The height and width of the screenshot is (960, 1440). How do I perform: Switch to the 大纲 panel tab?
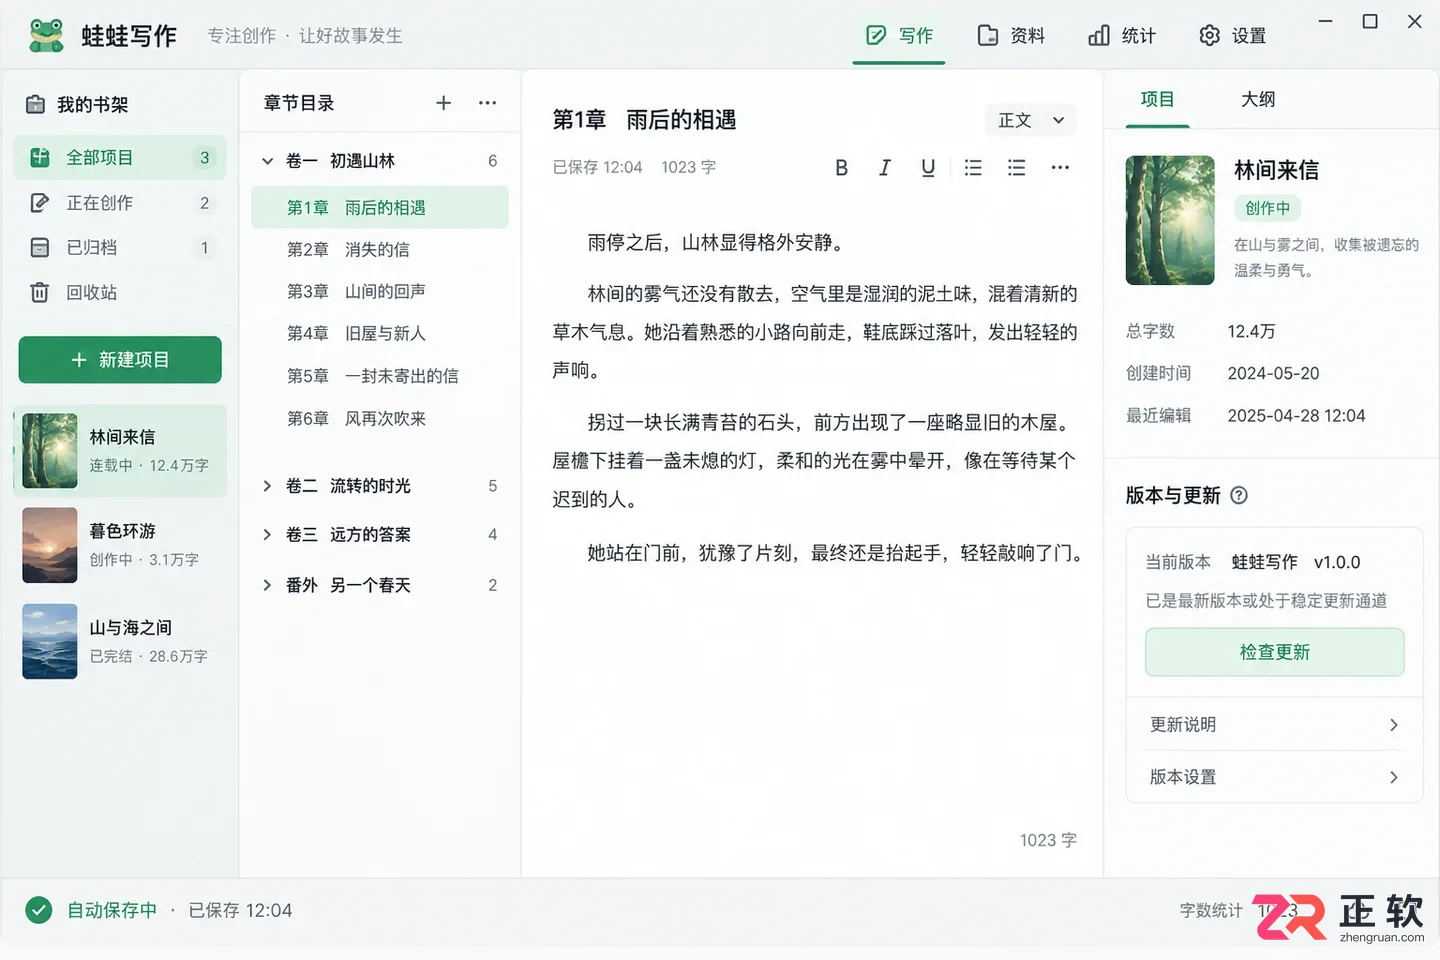(x=1258, y=99)
